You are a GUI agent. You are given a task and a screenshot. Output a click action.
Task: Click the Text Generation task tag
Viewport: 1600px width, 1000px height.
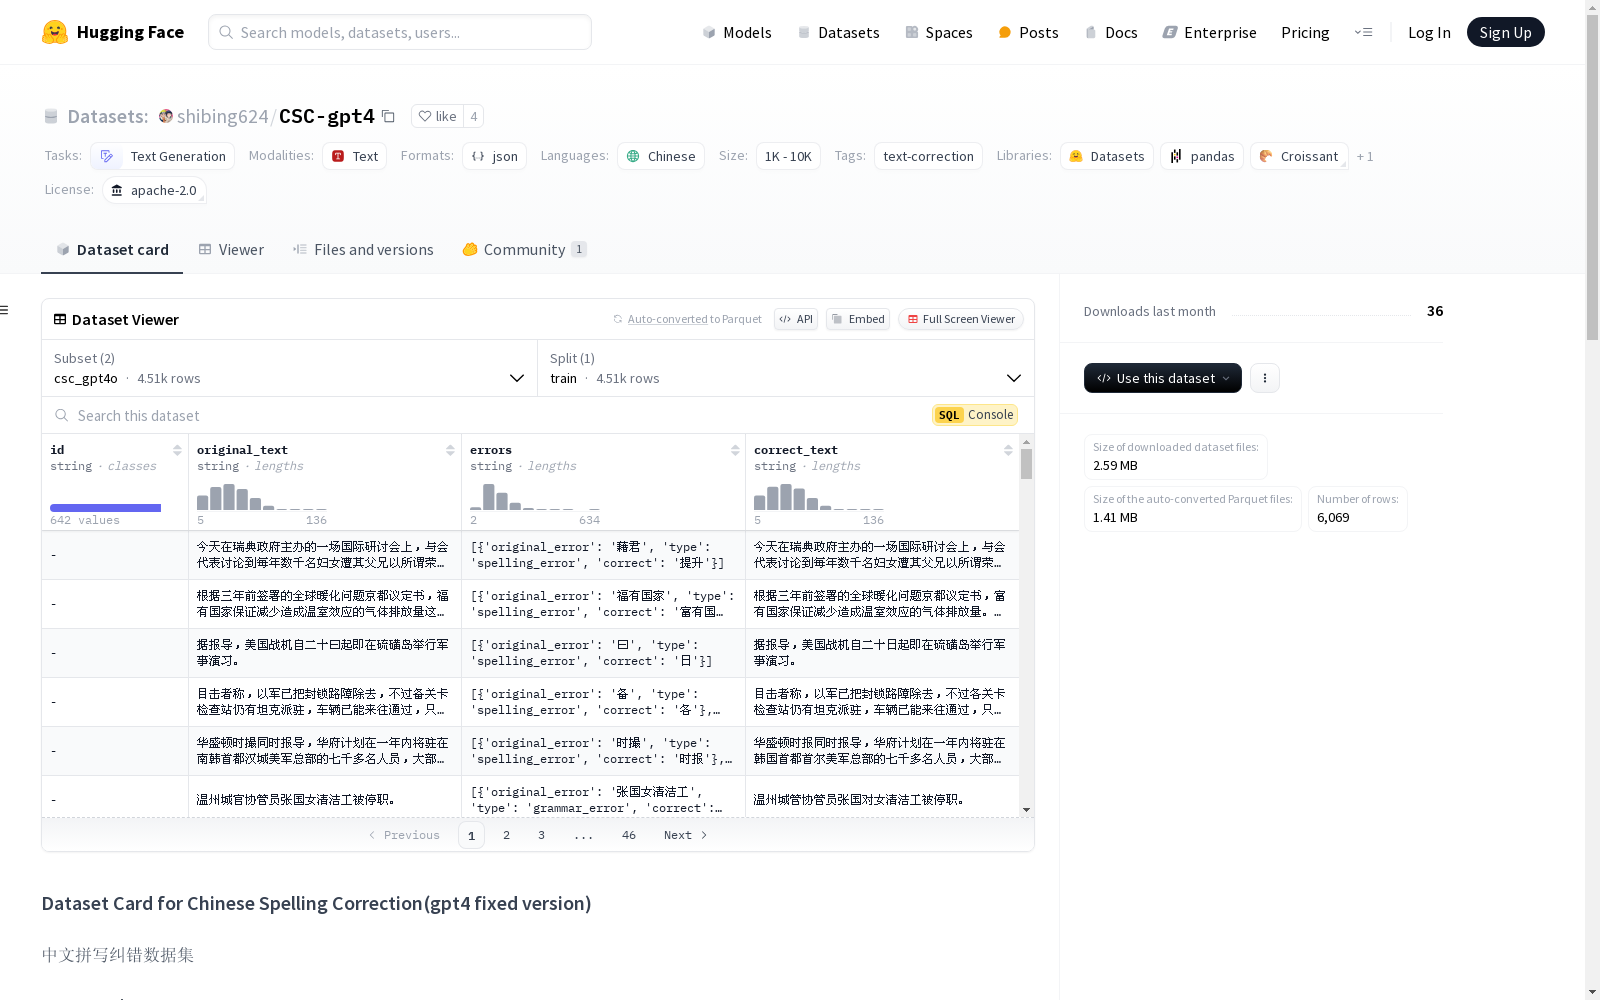point(163,156)
